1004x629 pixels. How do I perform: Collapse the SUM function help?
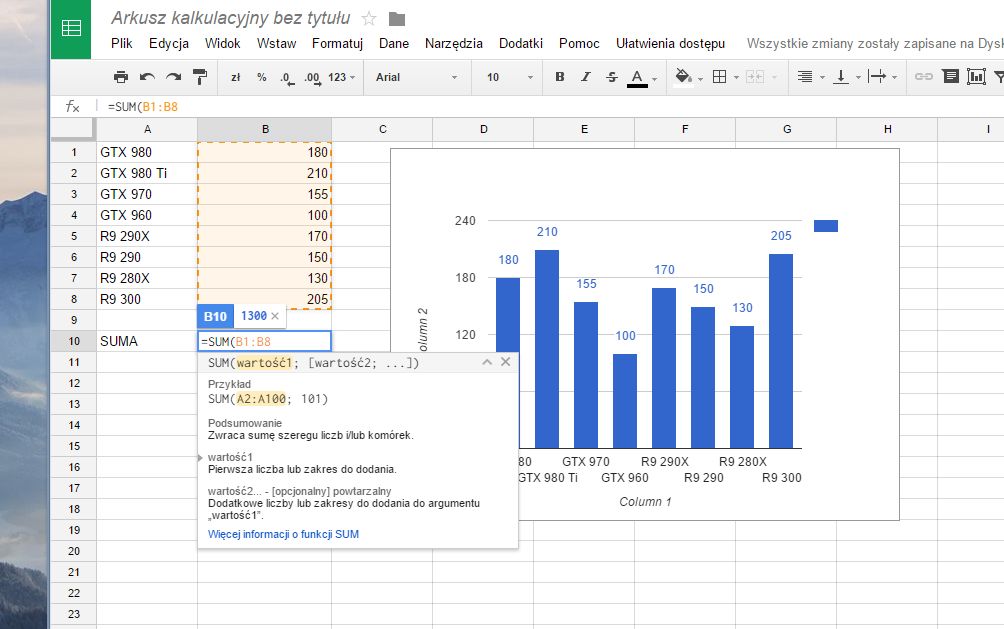pos(487,362)
